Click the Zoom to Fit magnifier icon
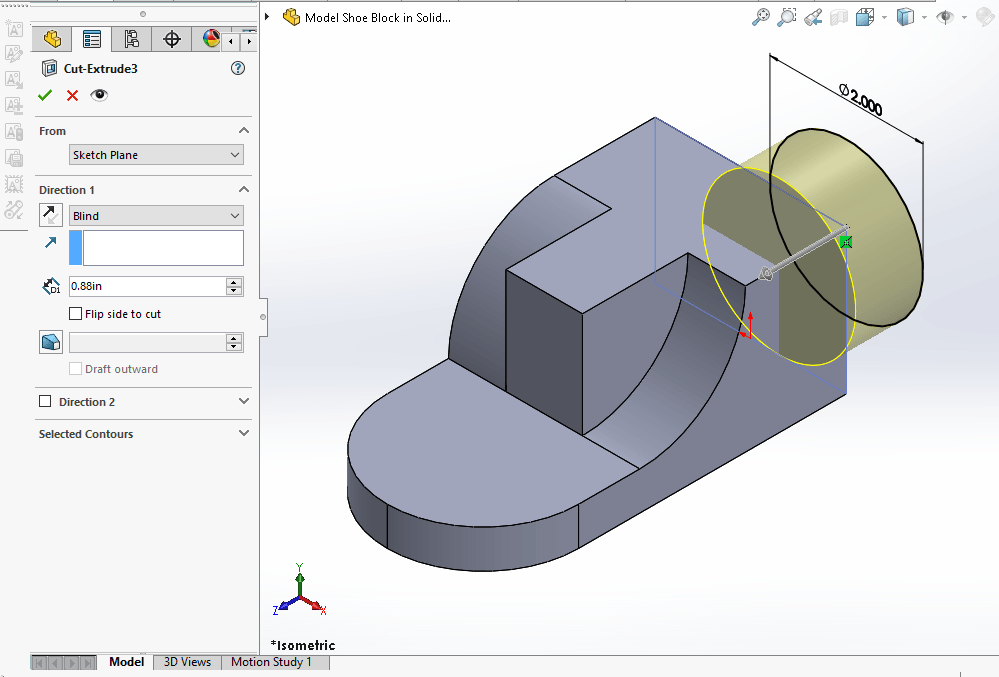The image size is (999, 677). (x=761, y=17)
